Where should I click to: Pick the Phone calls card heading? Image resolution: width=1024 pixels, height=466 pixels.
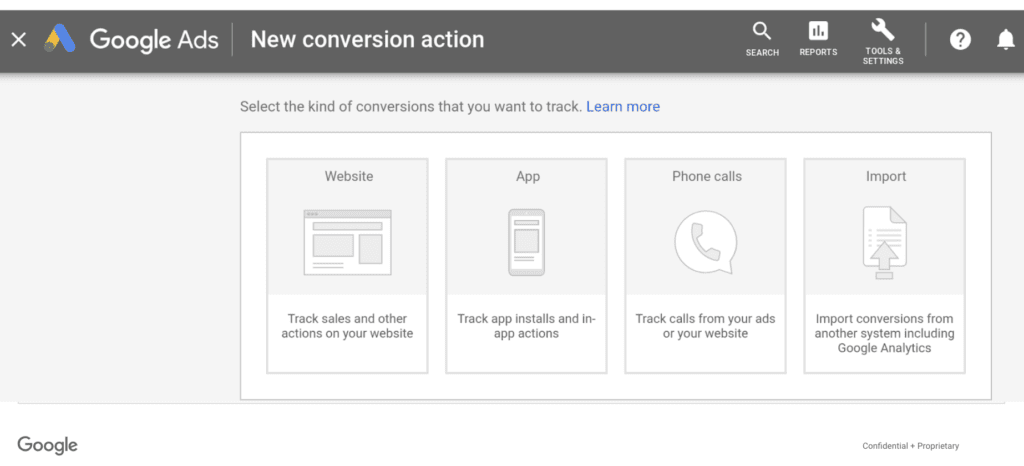point(706,176)
